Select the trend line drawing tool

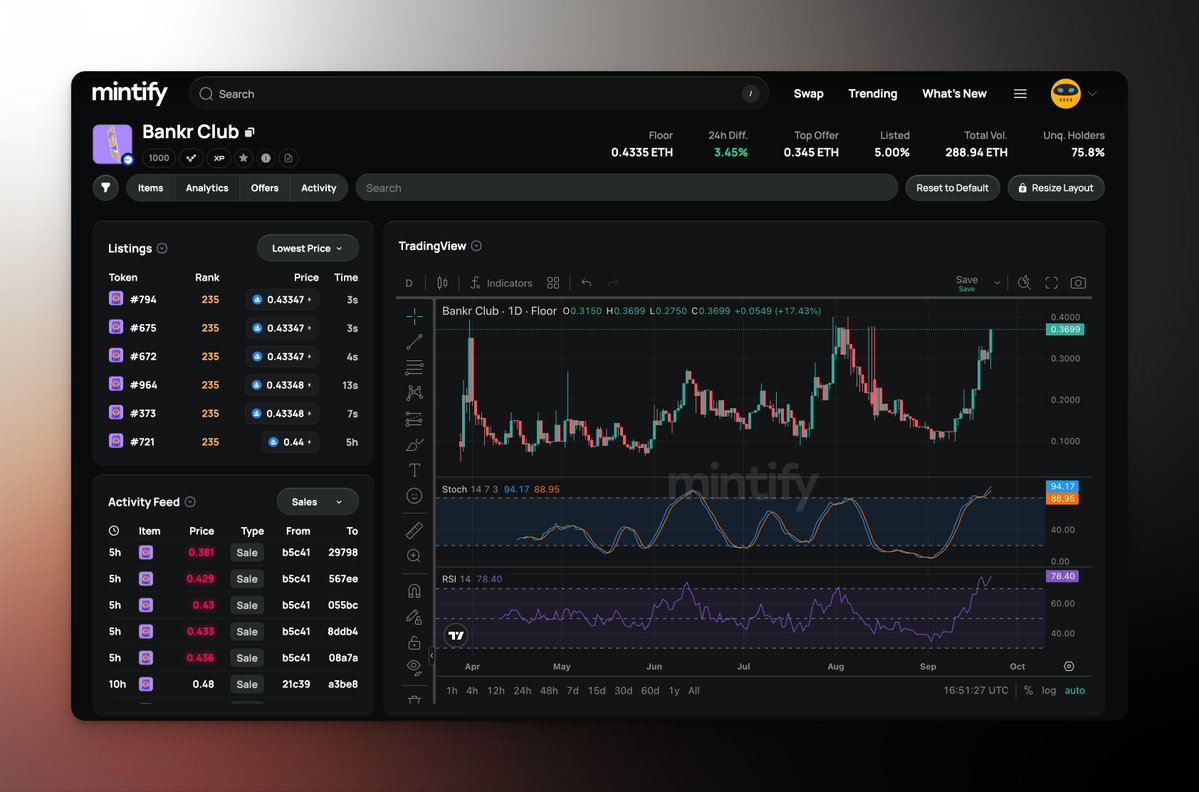414,341
